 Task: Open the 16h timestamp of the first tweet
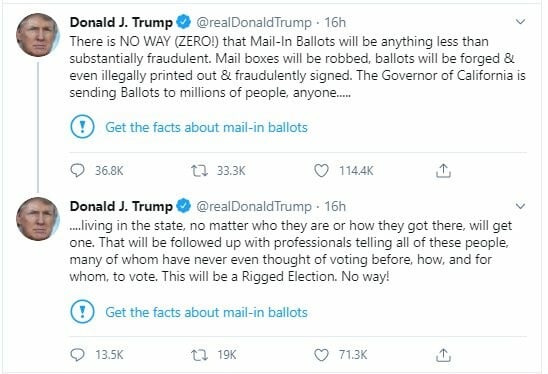[x=335, y=22]
